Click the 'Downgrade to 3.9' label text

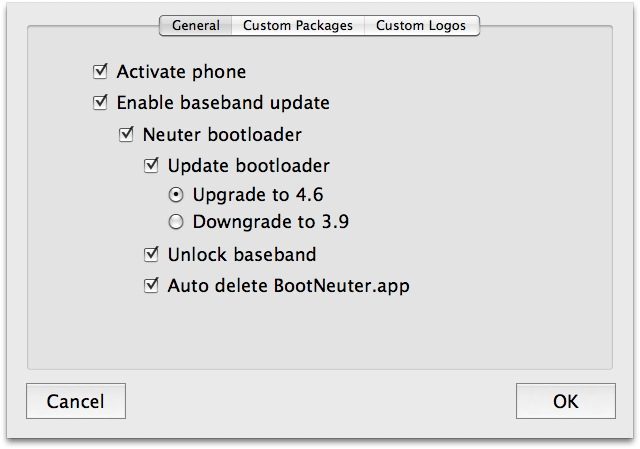coord(271,223)
